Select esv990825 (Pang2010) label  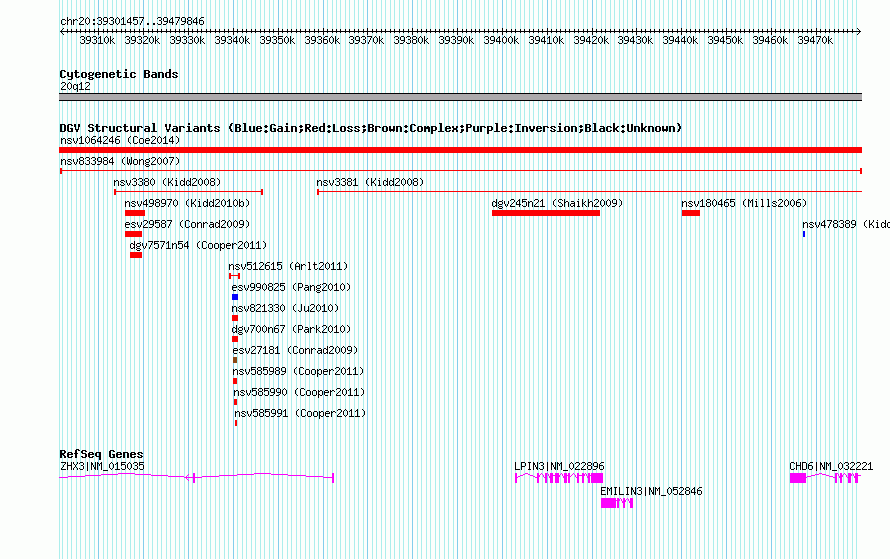(291, 287)
